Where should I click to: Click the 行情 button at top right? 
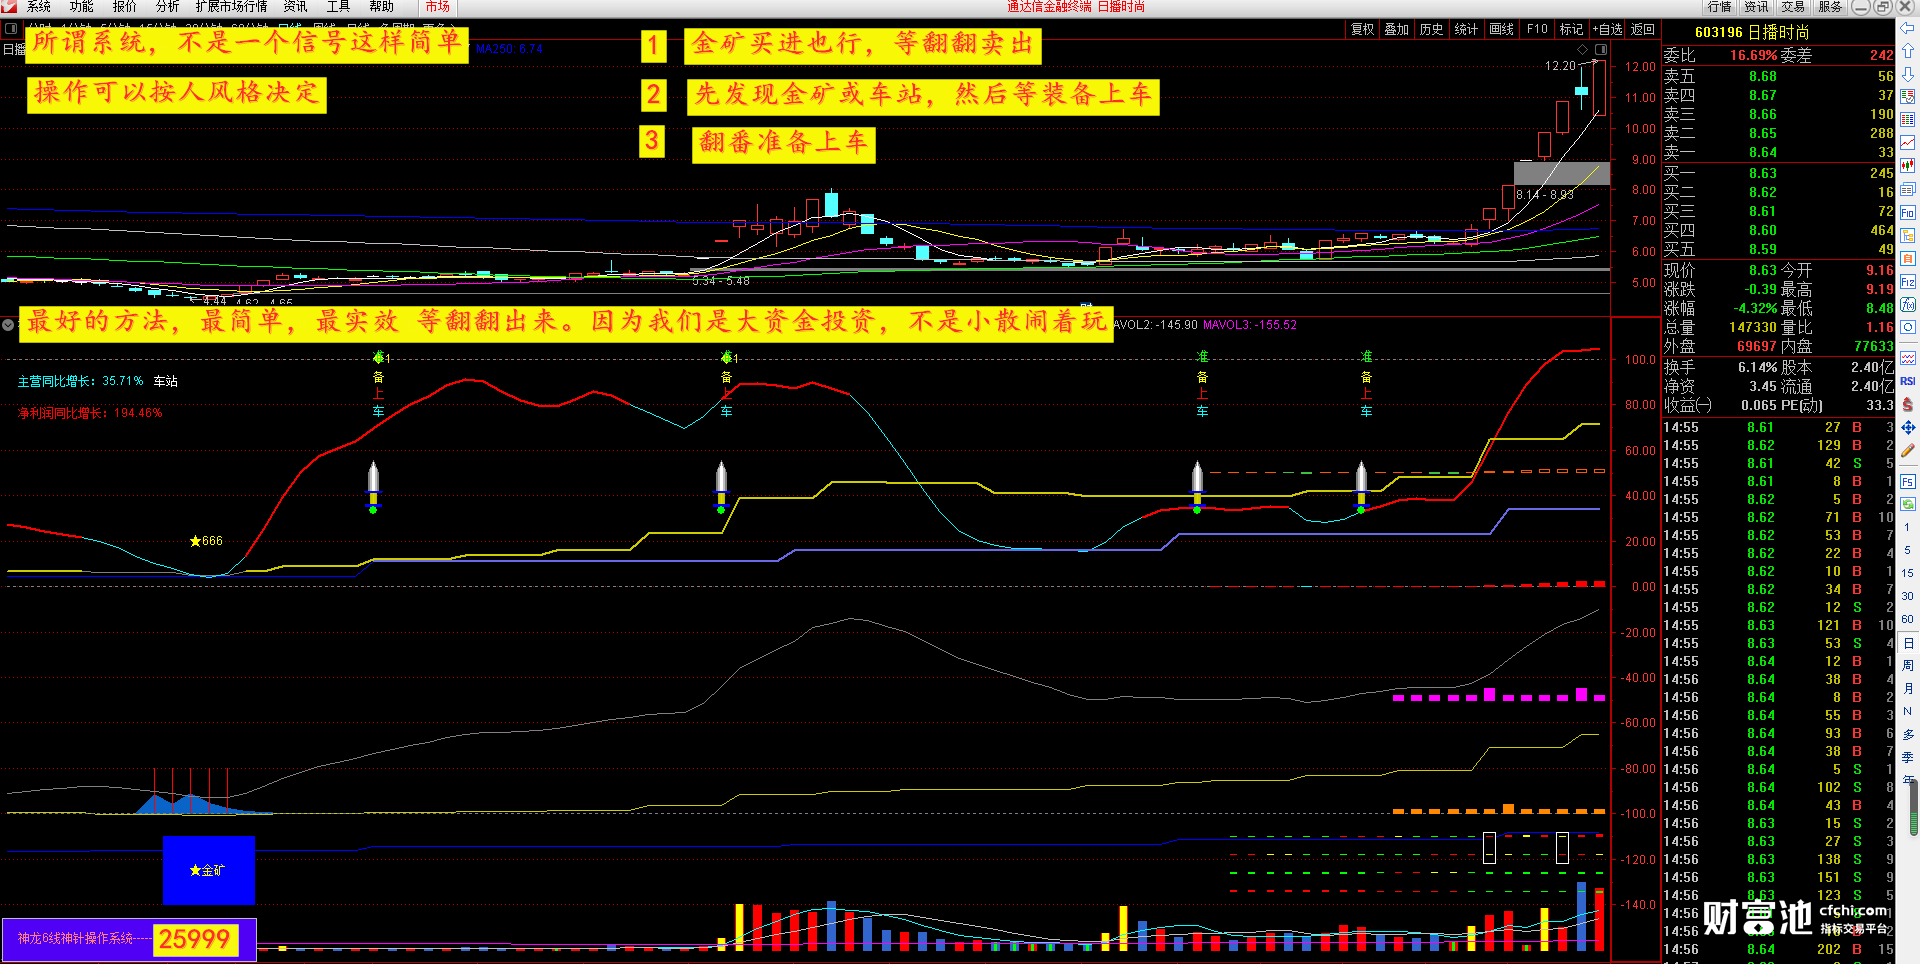(x=1720, y=7)
